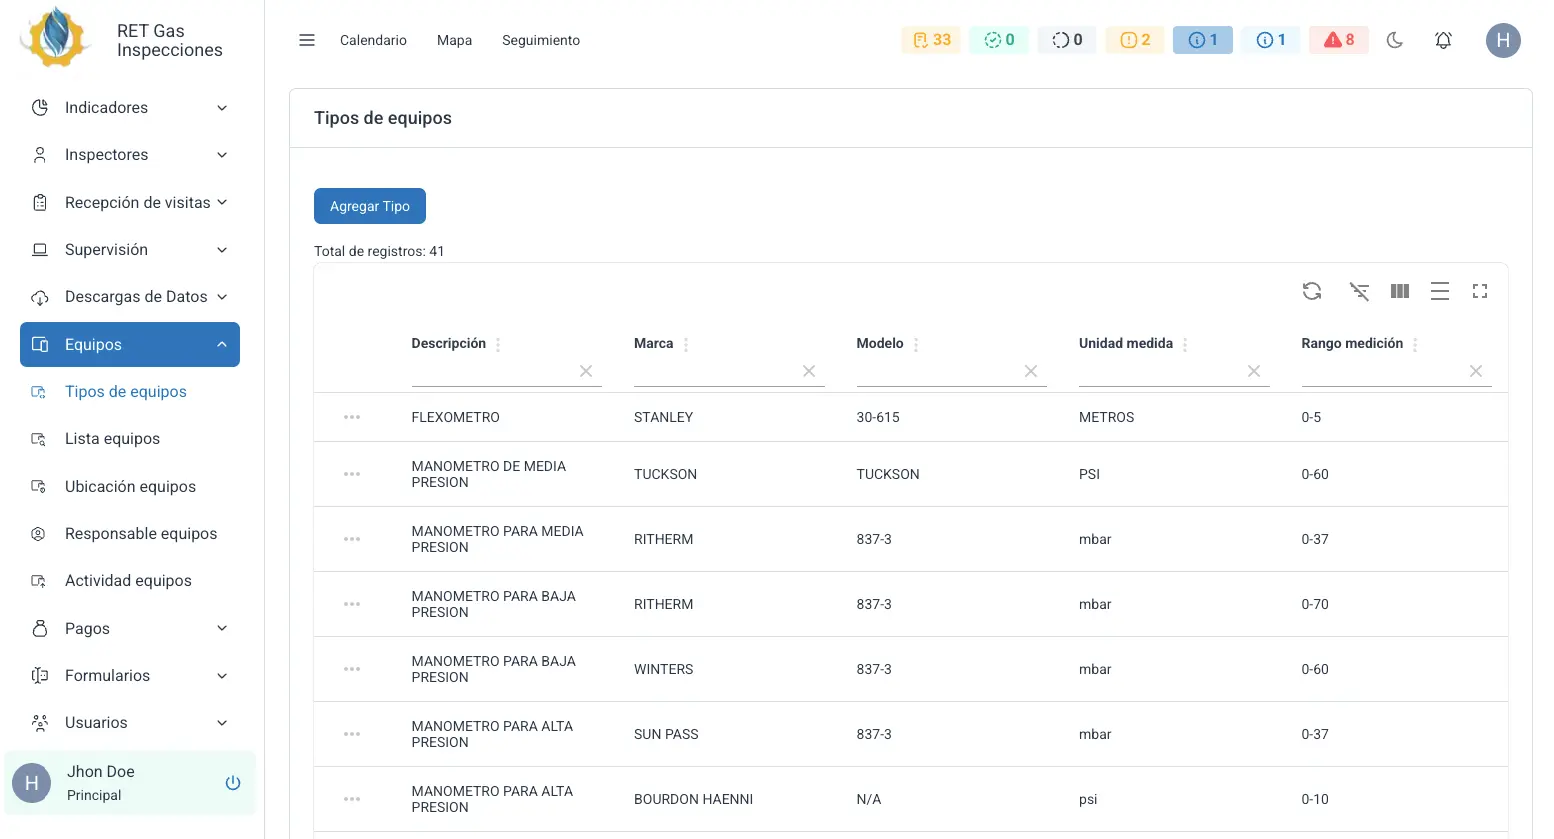The image size is (1554, 839).
Task: Open Actividad equipos submenu item
Action: pyautogui.click(x=130, y=581)
